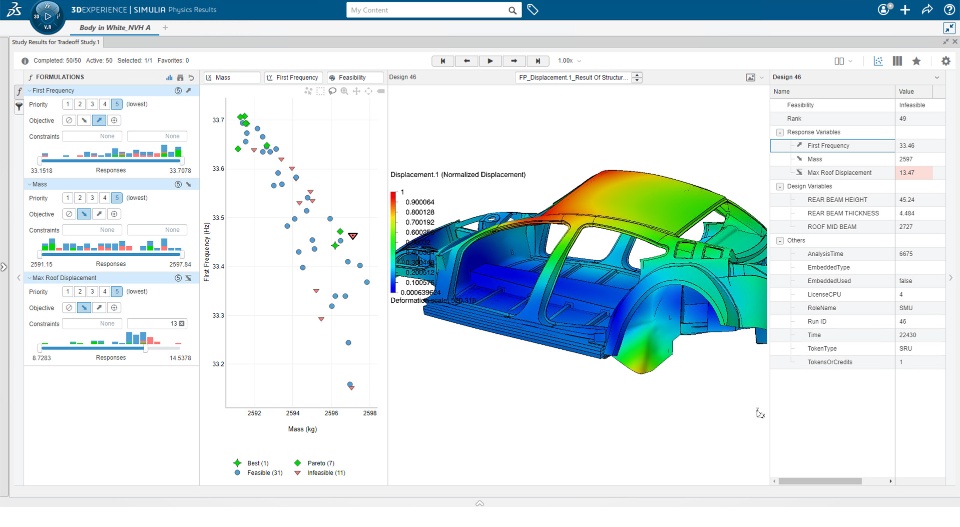The height and width of the screenshot is (527, 960).
Task: Collapse the Max Roof Displacement section
Action: click(x=29, y=278)
